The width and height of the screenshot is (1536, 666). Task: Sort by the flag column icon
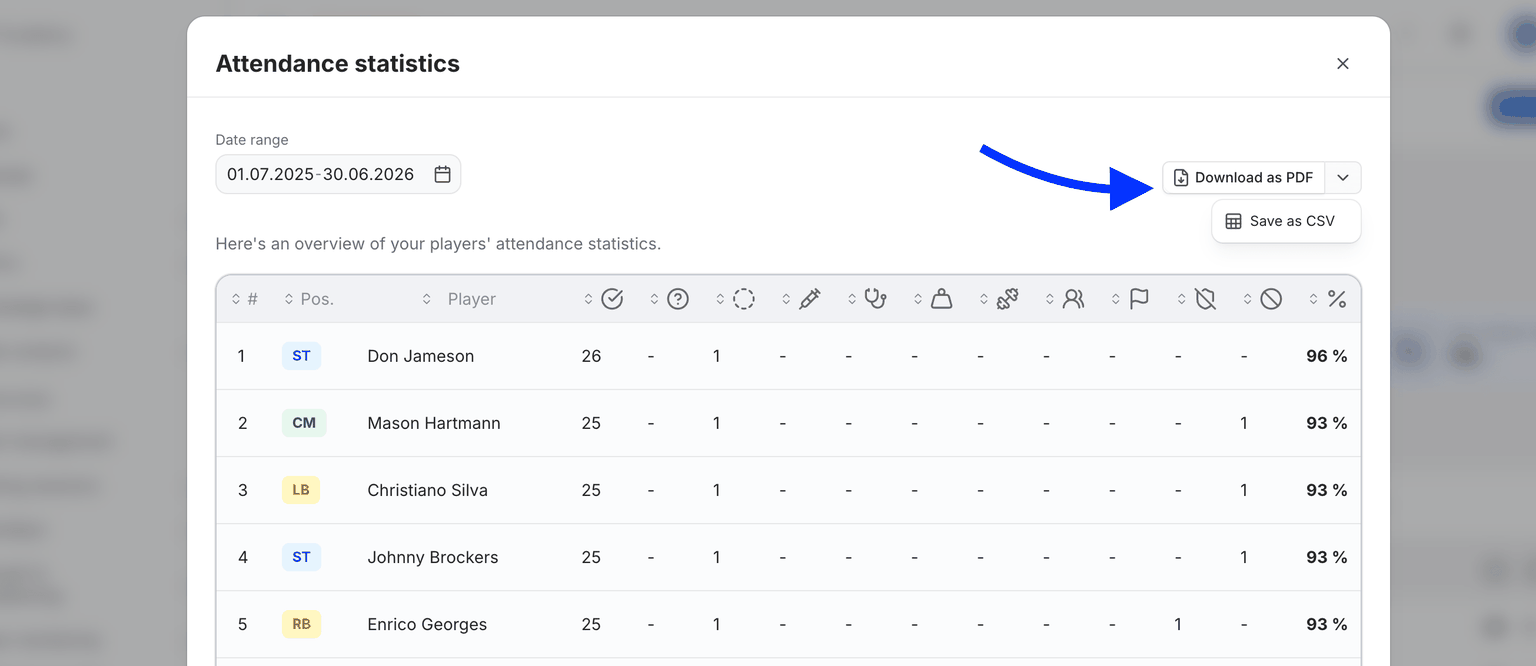1139,299
